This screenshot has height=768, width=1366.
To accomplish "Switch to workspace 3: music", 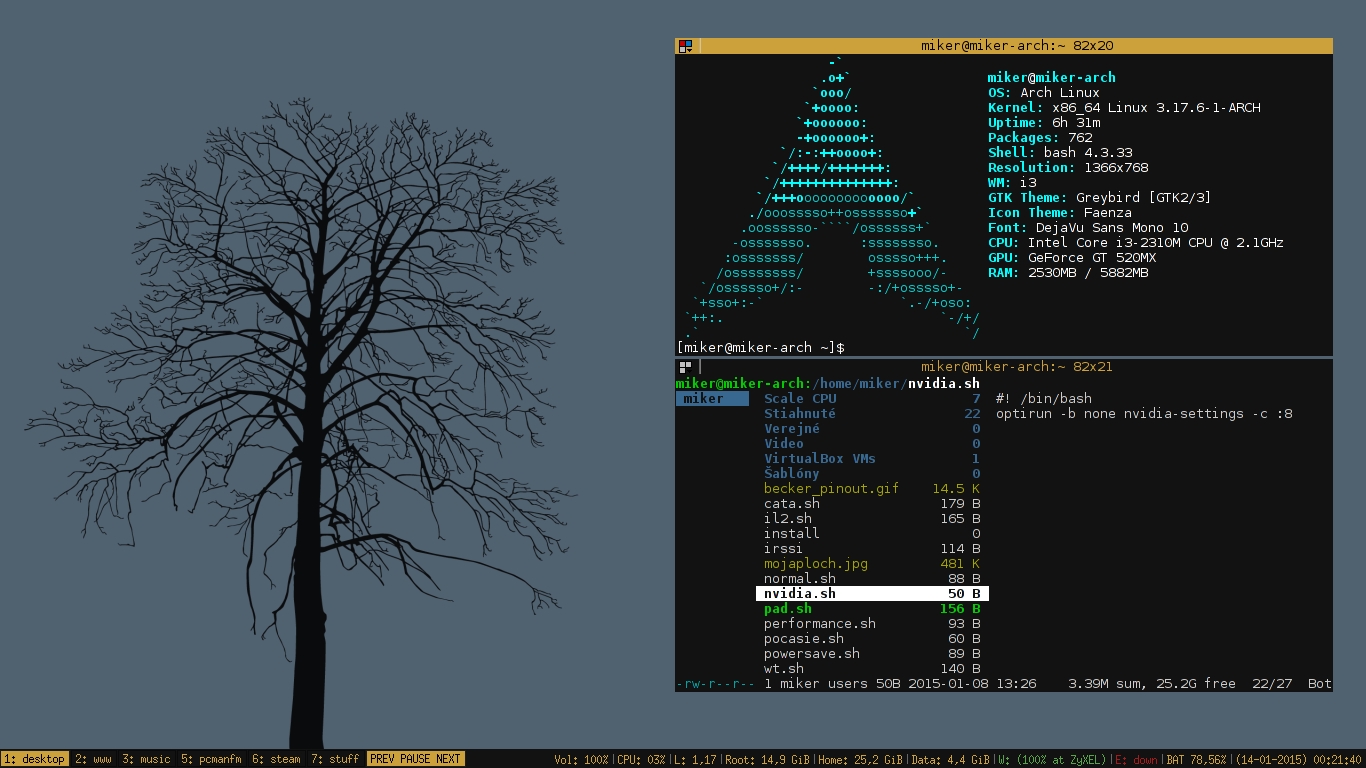I will pyautogui.click(x=147, y=759).
